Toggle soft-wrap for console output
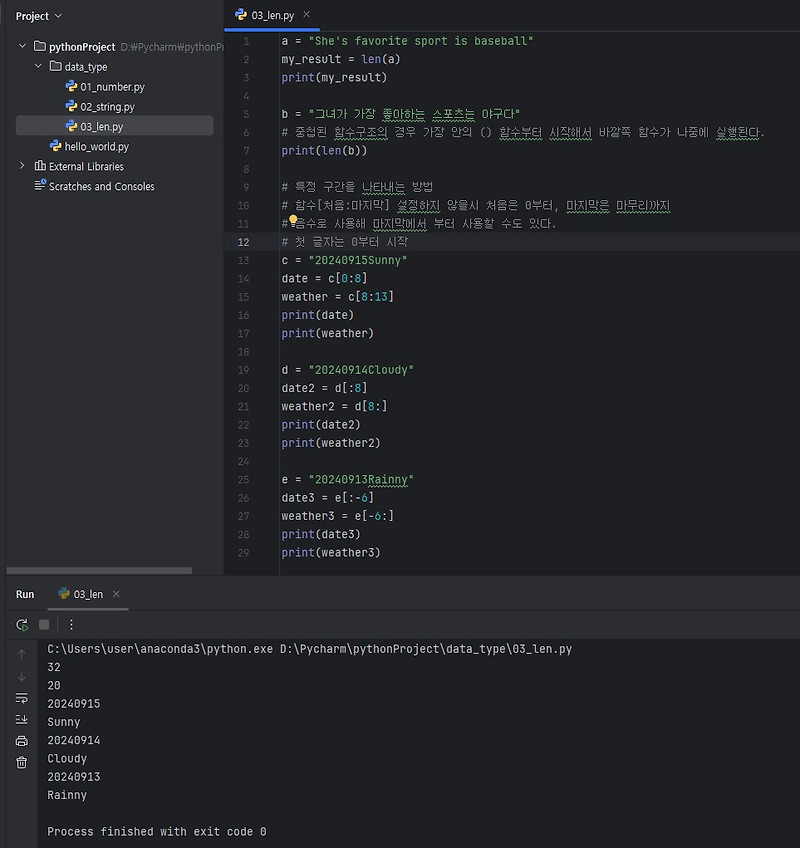The image size is (800, 848). [x=21, y=698]
